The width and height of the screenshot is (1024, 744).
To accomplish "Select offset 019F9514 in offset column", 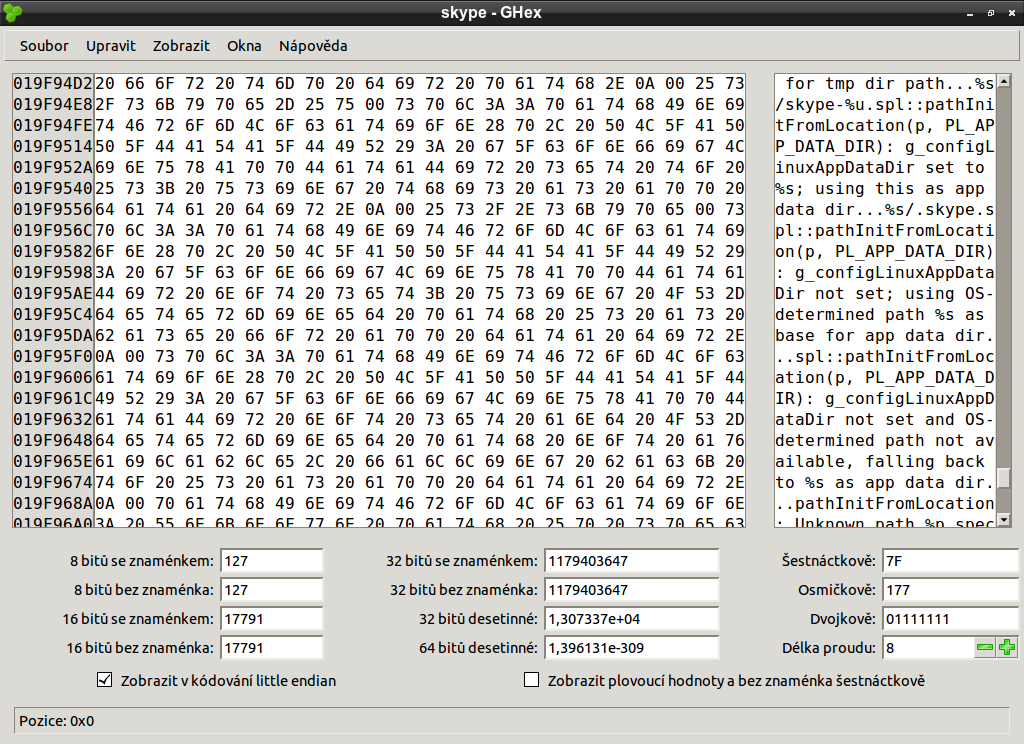I will [53, 146].
